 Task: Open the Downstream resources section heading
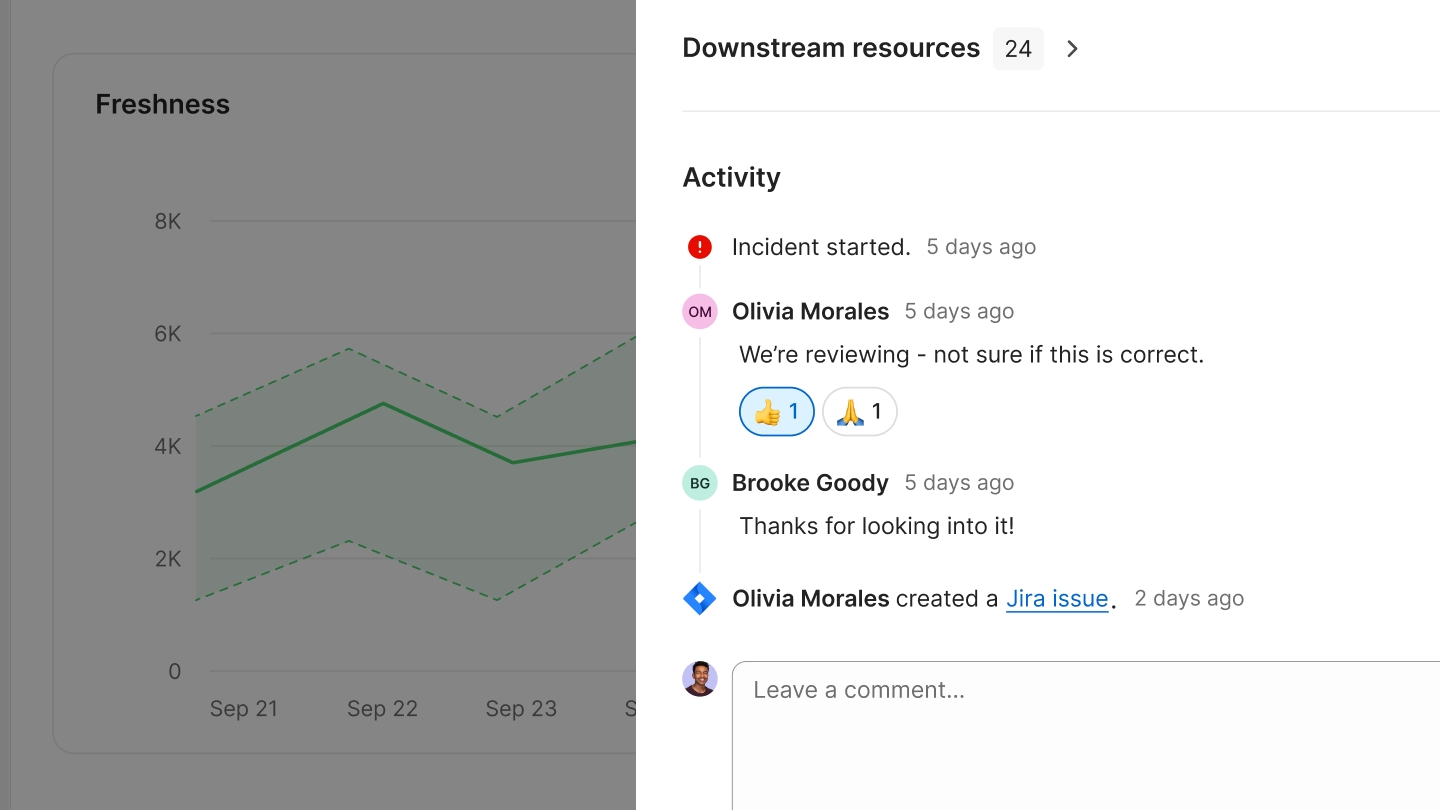coord(831,48)
